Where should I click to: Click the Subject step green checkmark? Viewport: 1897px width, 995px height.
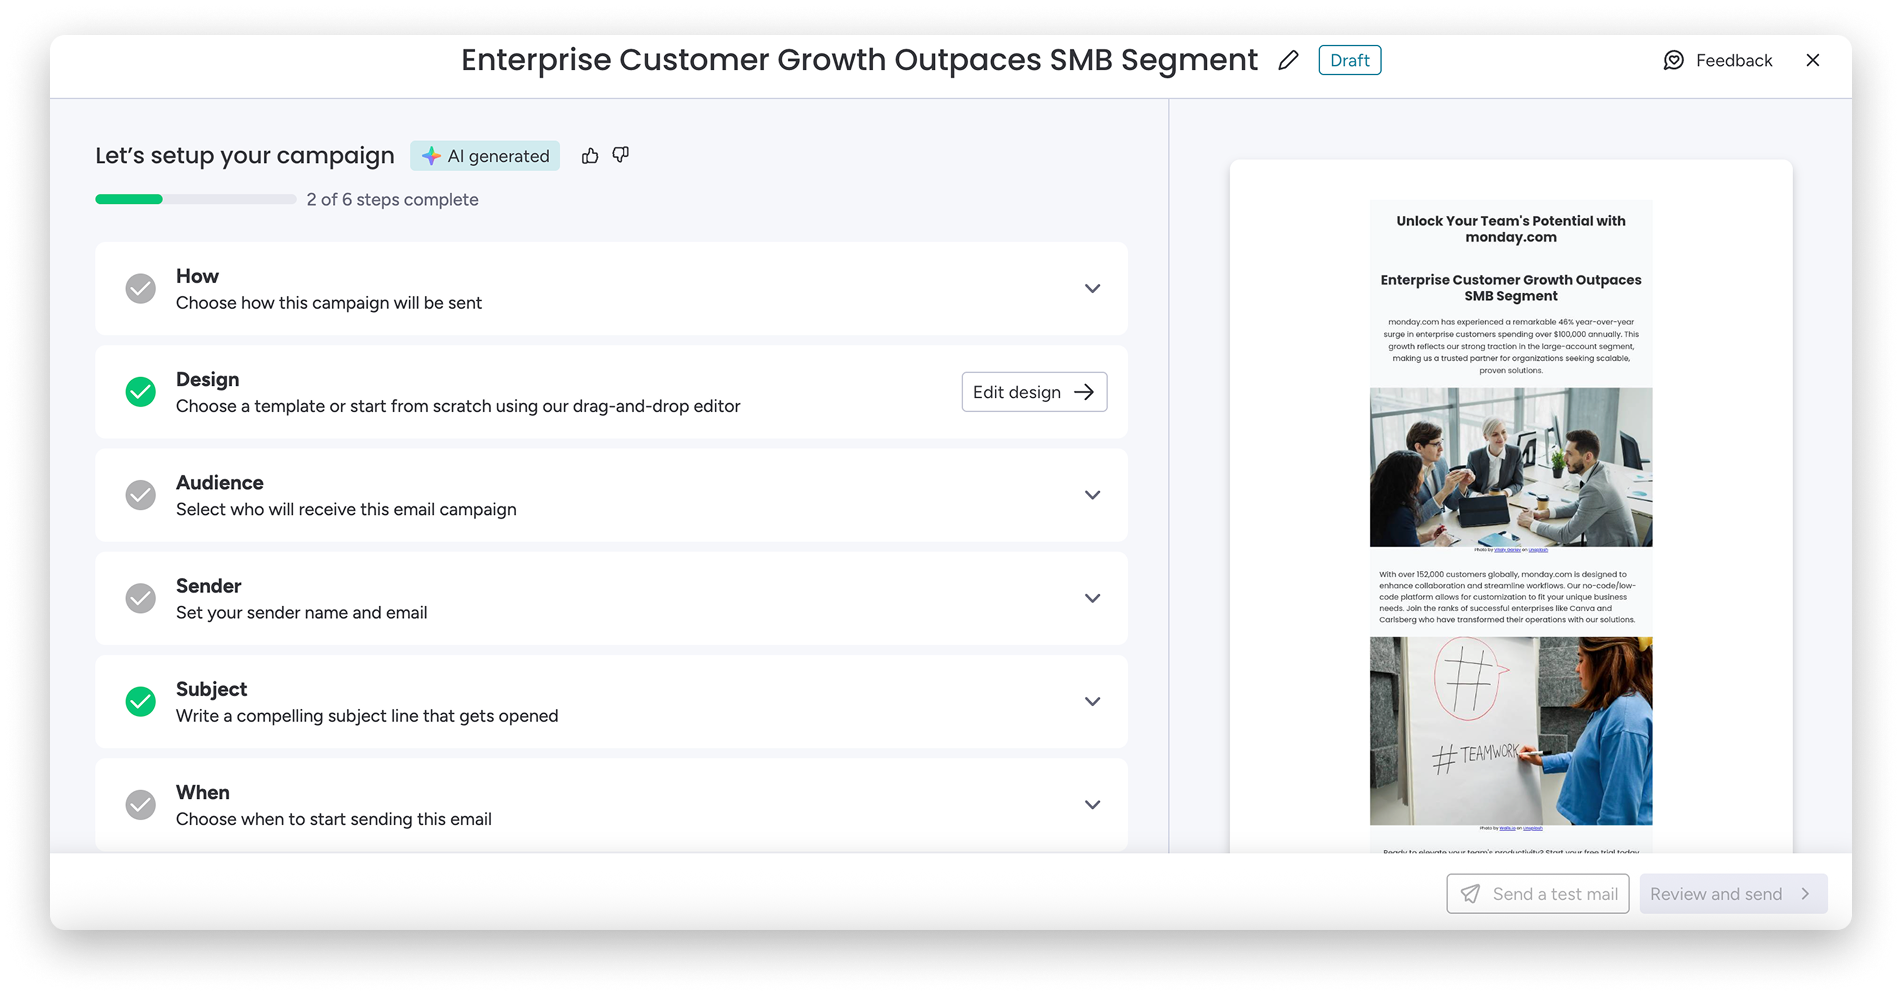[141, 701]
